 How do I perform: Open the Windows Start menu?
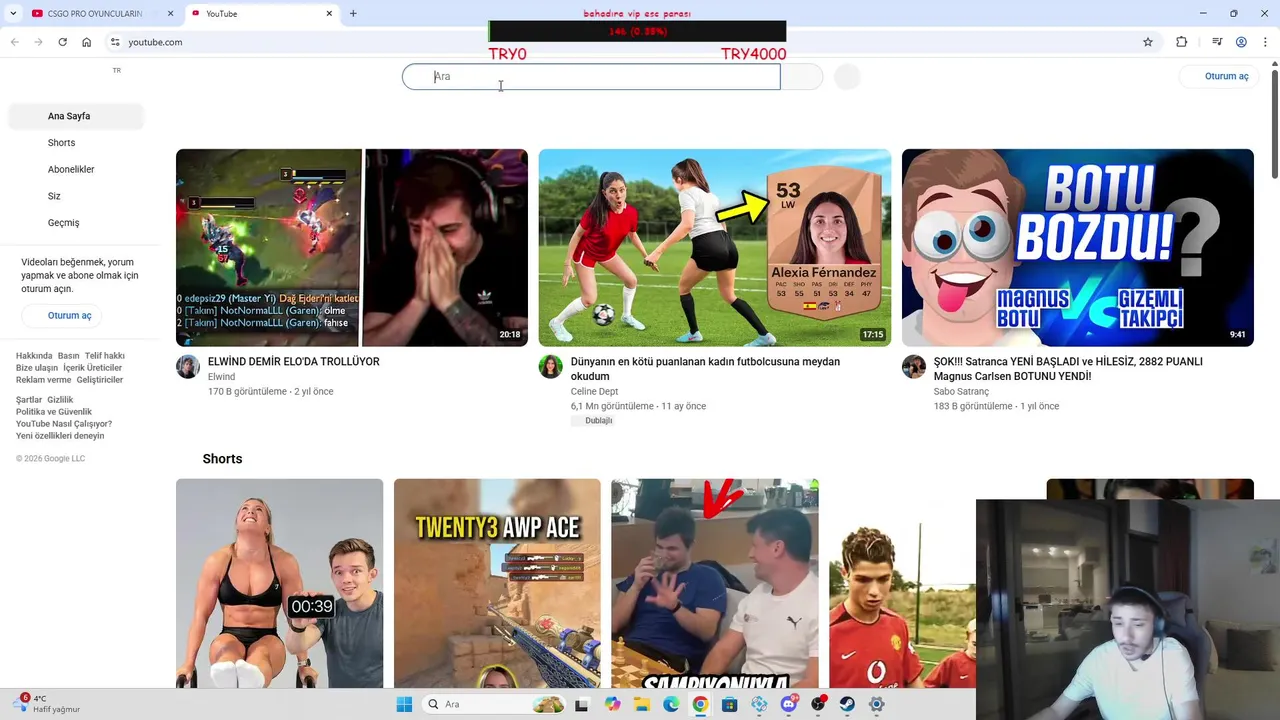[x=404, y=704]
